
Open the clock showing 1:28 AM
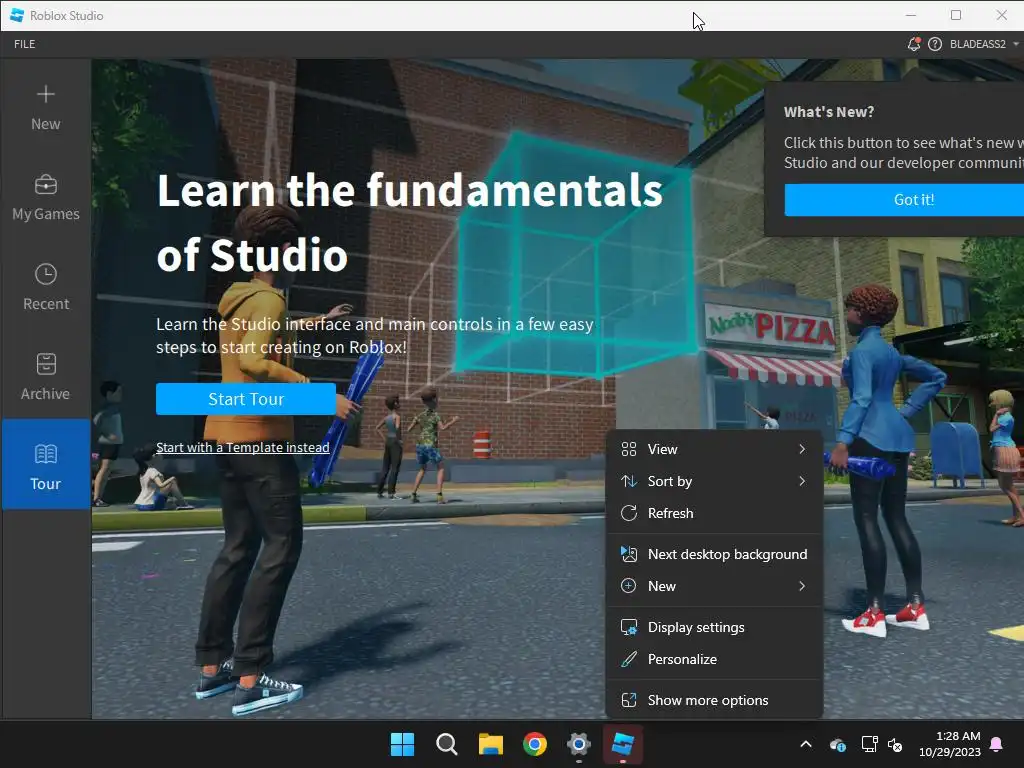[x=950, y=744]
